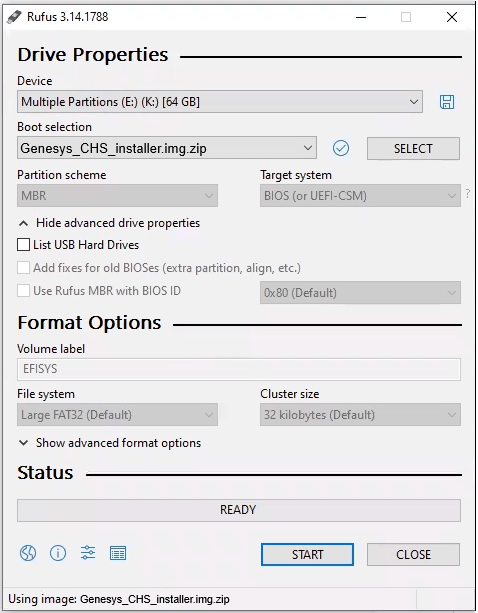Click the Target system label
The image size is (478, 613).
[296, 175]
